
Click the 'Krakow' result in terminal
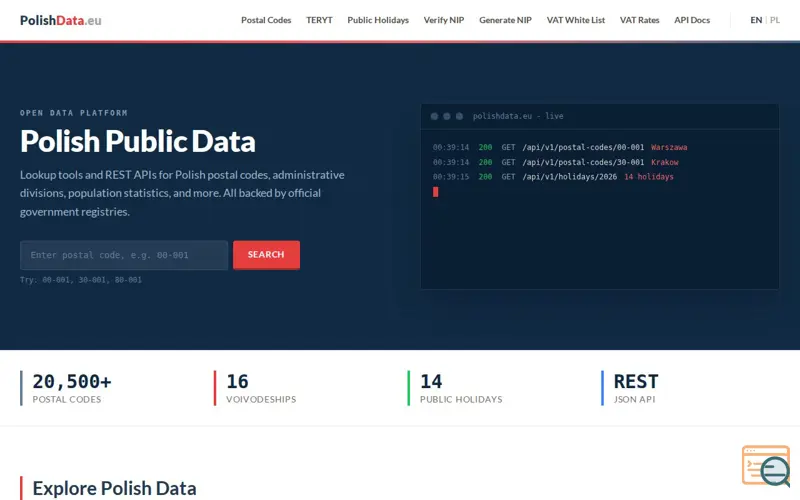[665, 162]
